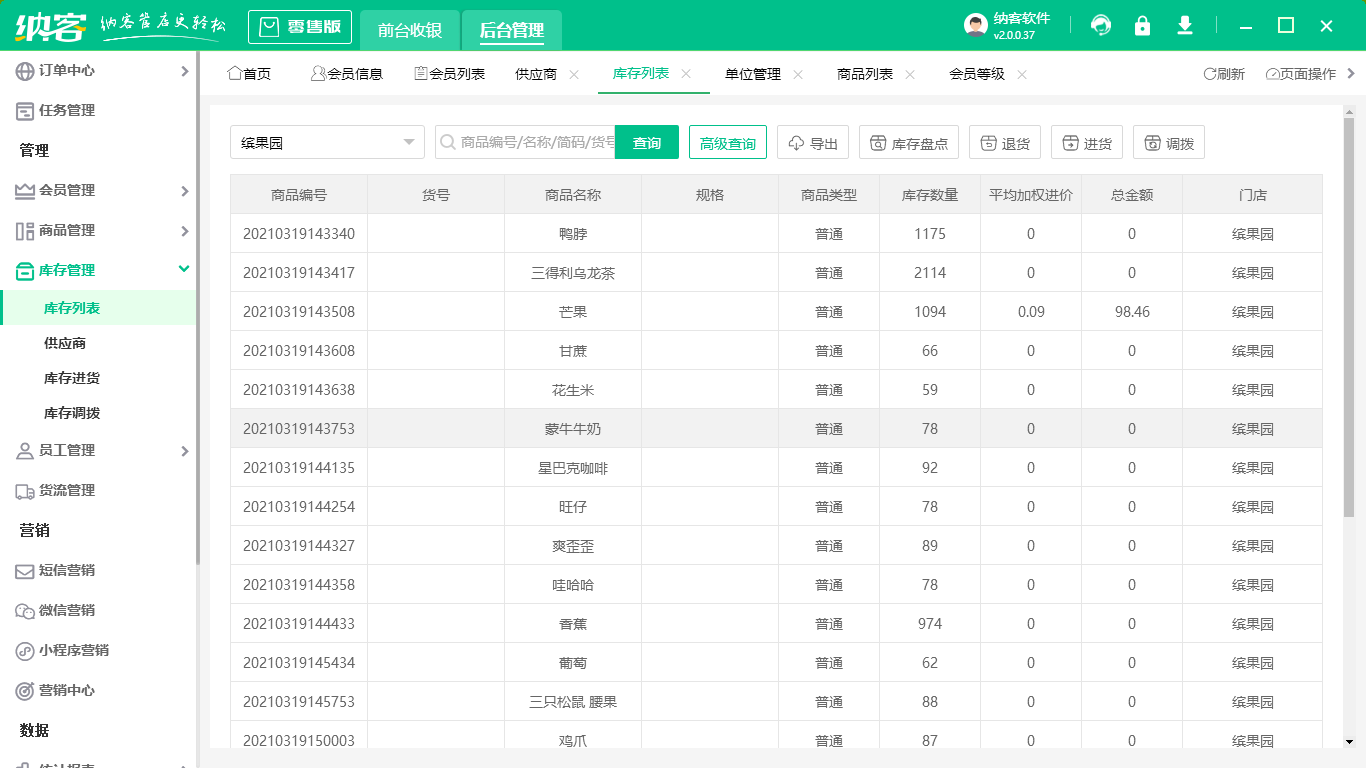Click the 进货 purchase icon
Image resolution: width=1366 pixels, height=768 pixels.
[x=1086, y=142]
